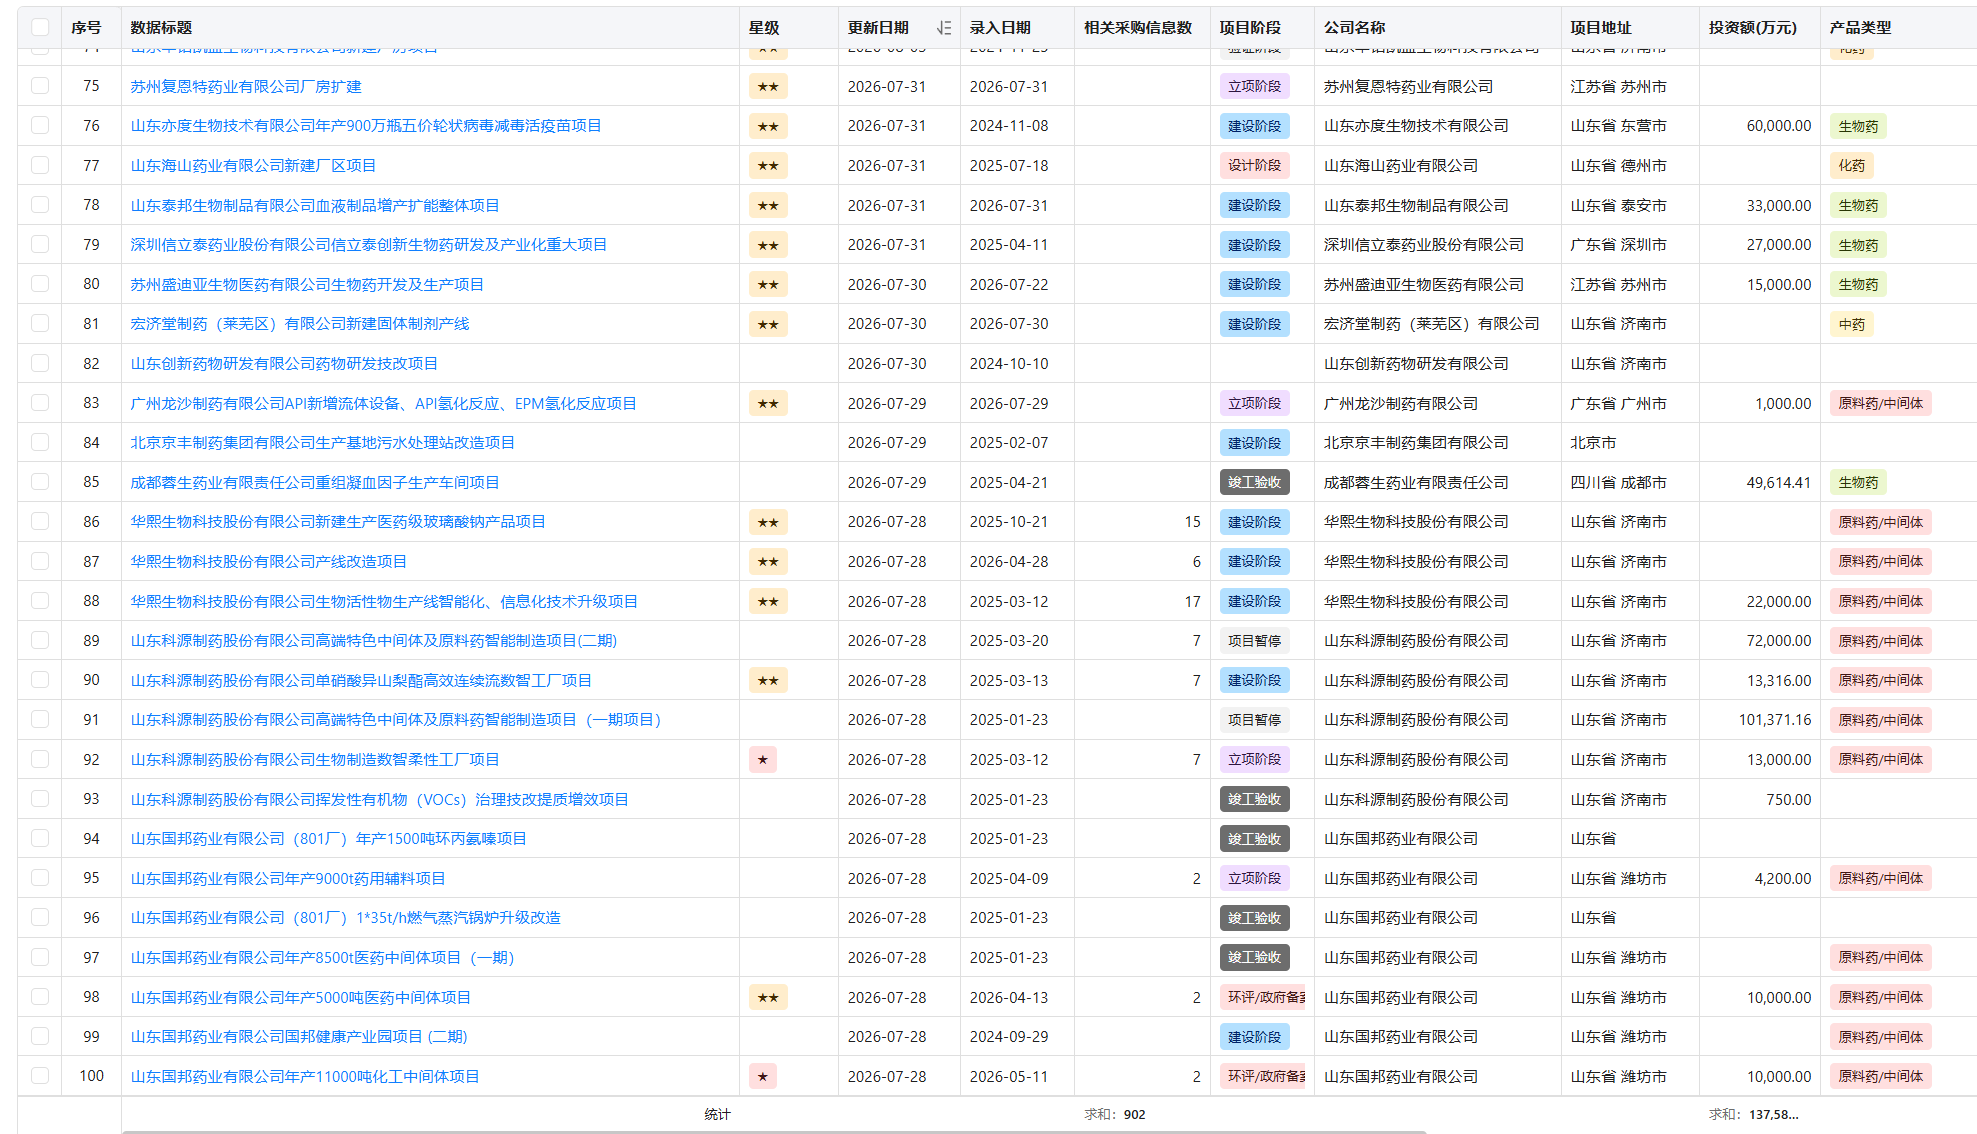1977x1134 pixels.
Task: Open 山东泰邦生物制品 血液制品增产扩能 project
Action: (315, 206)
